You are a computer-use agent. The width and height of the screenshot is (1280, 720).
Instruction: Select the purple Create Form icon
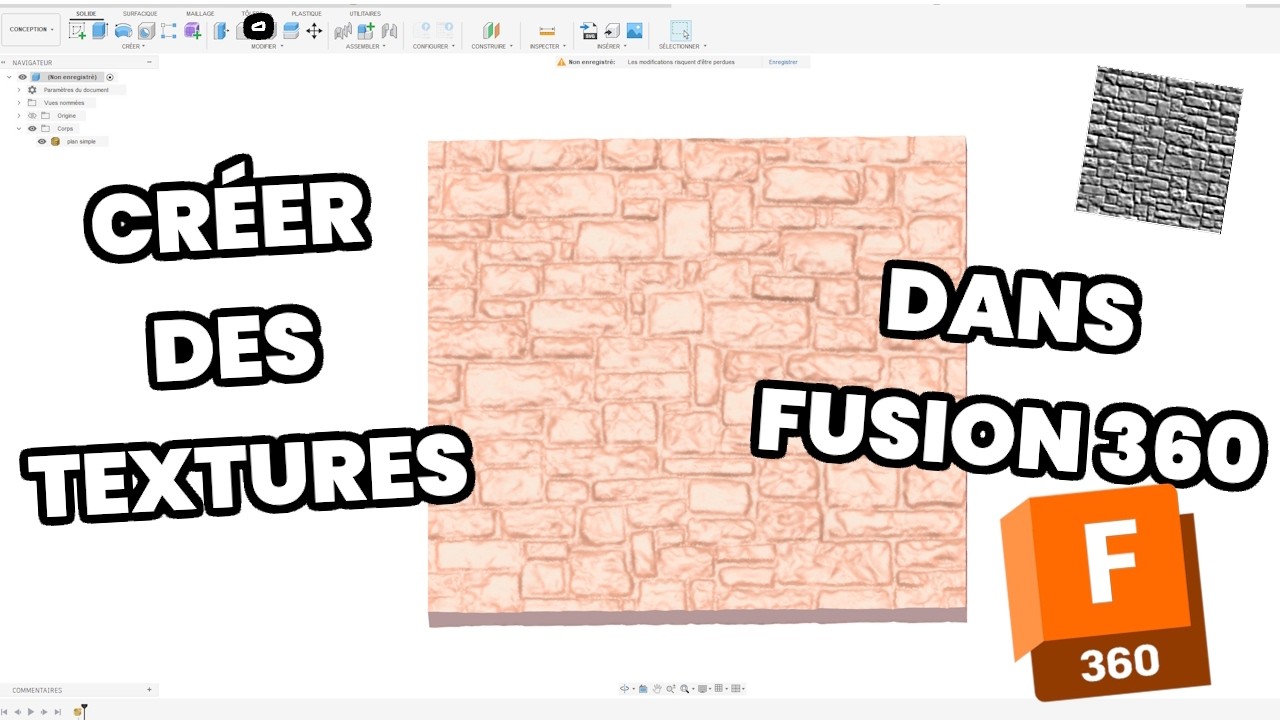coord(192,30)
